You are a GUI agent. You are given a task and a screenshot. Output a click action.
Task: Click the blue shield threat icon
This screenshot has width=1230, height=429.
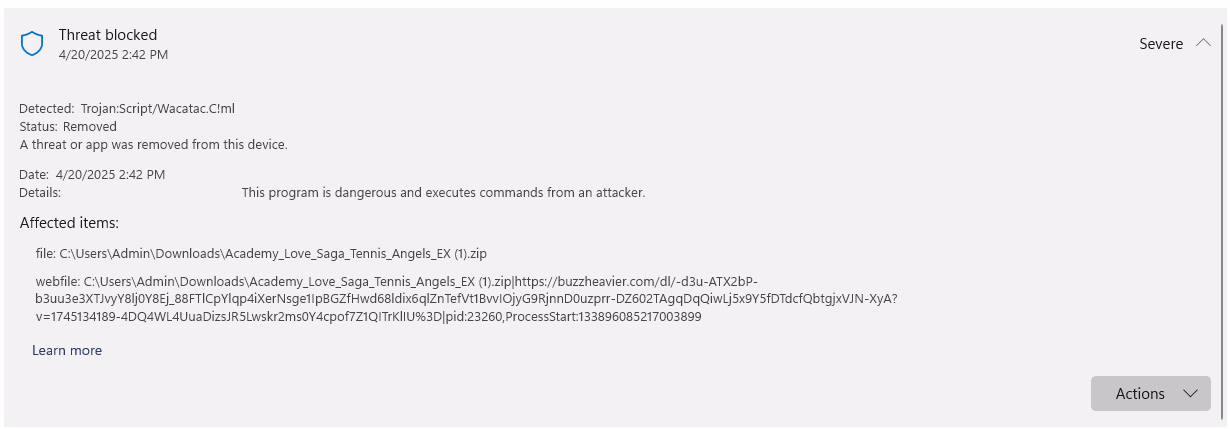32,44
